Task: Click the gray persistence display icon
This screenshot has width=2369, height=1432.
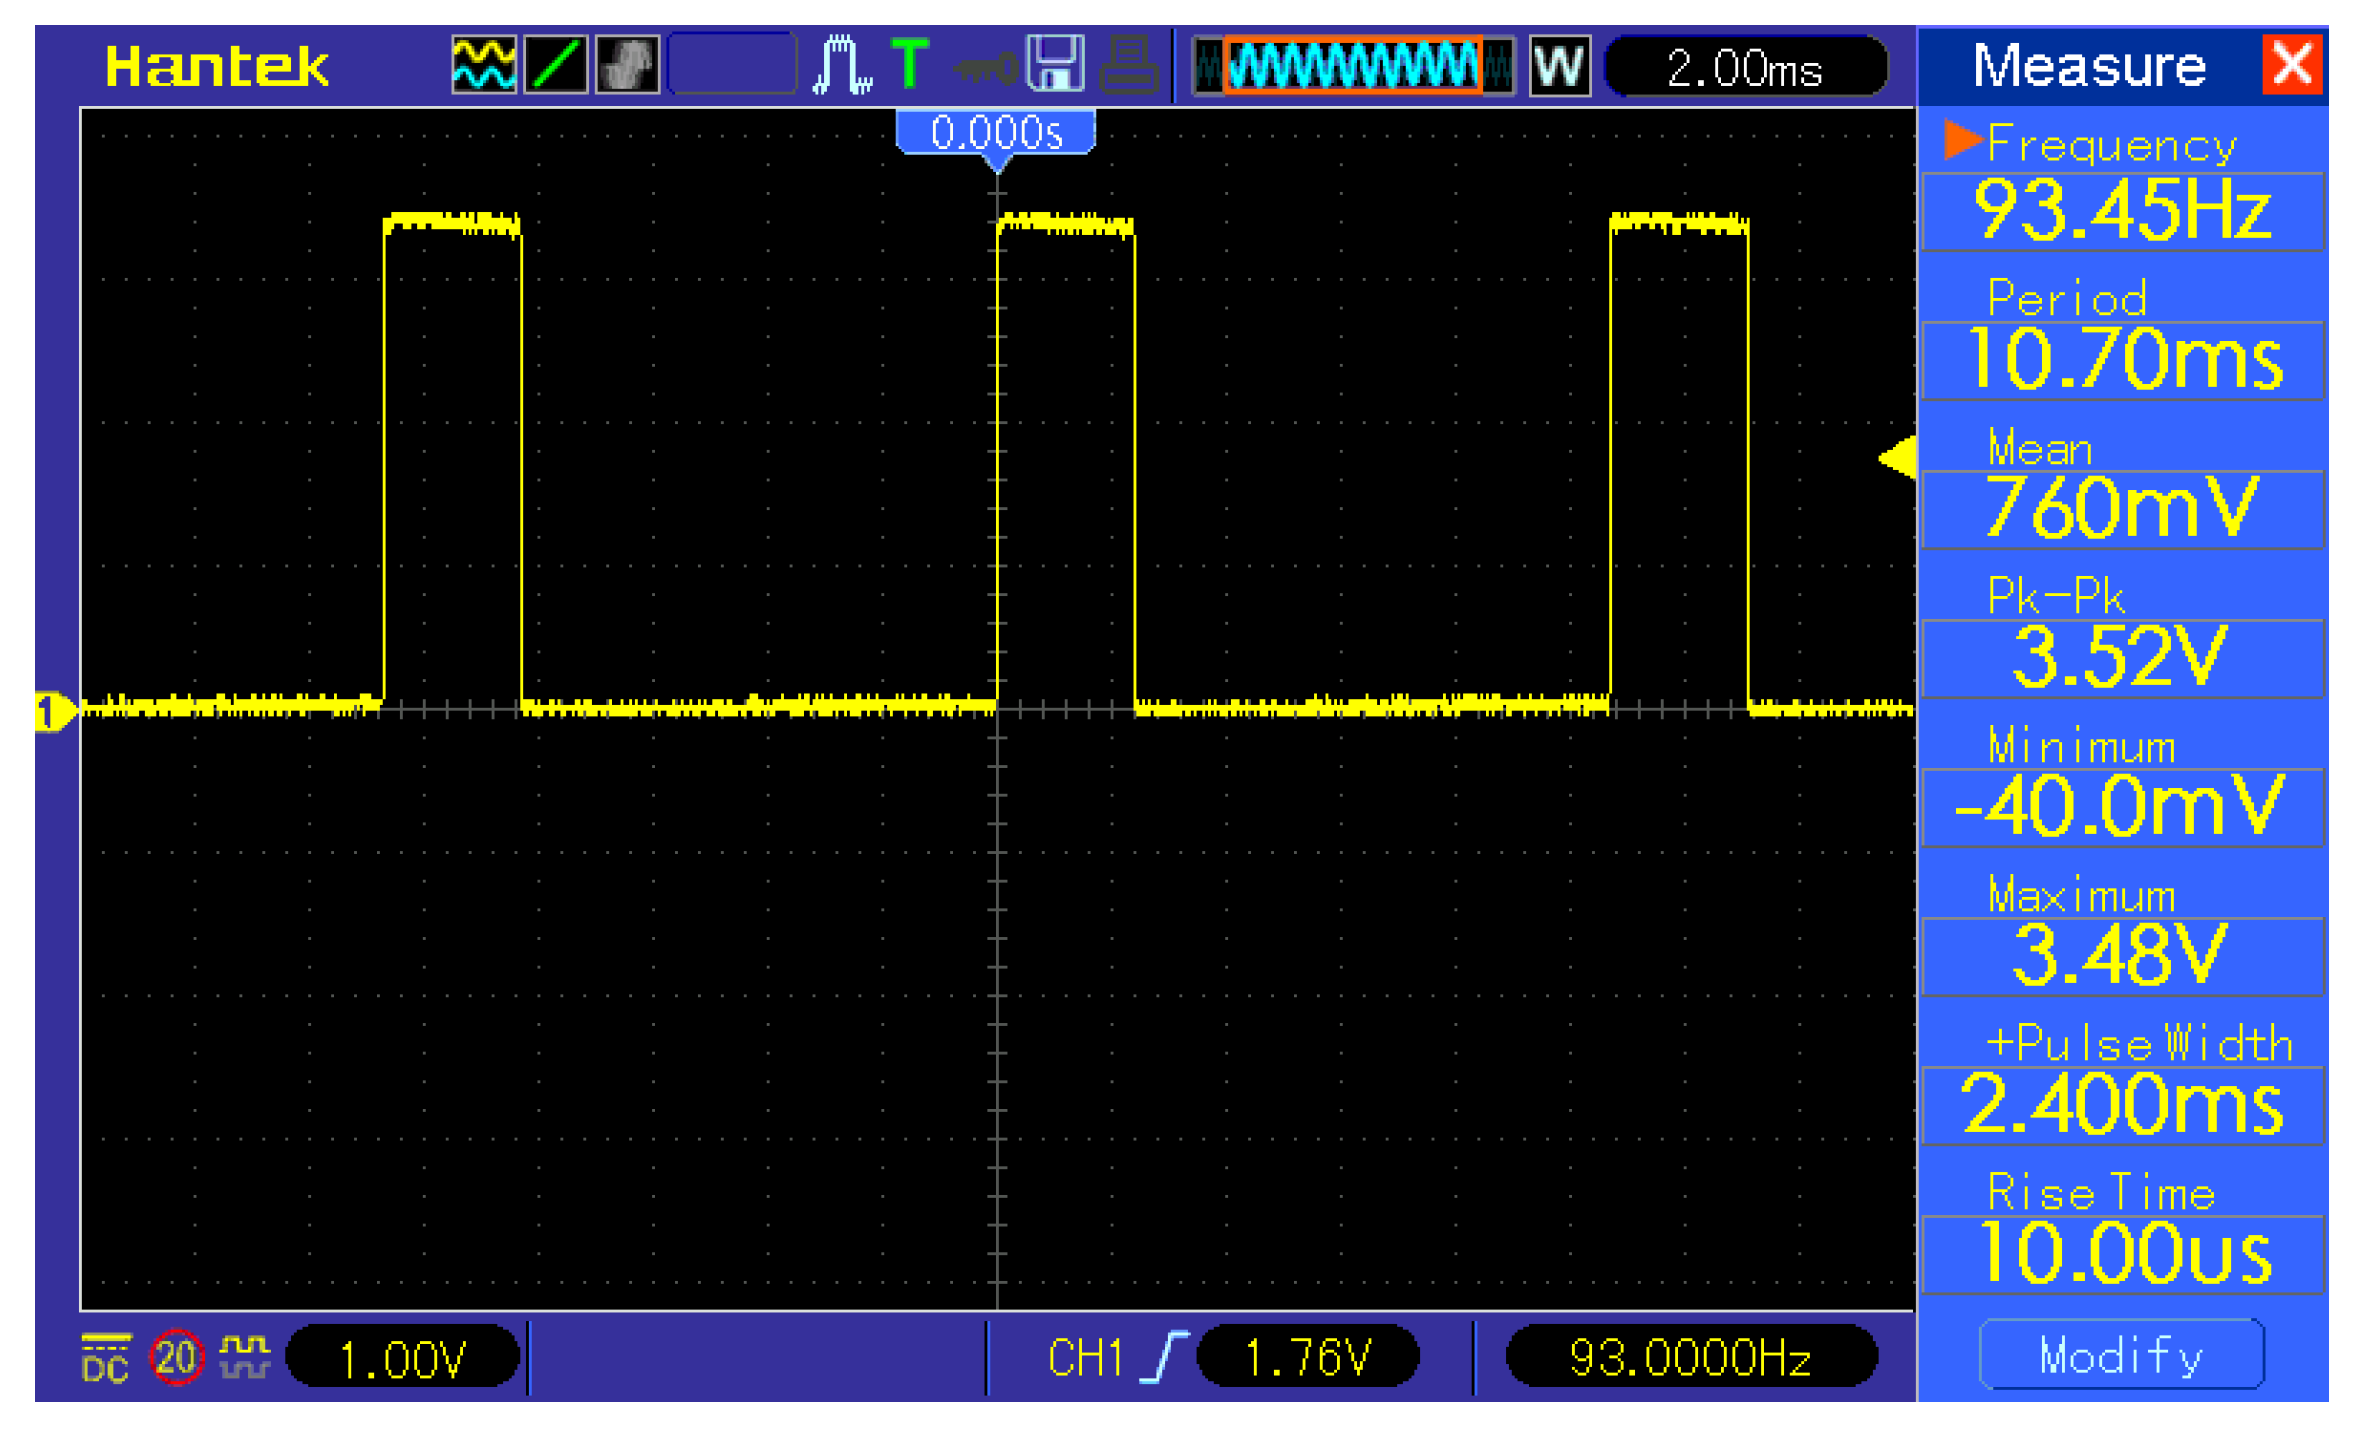Action: point(628,65)
